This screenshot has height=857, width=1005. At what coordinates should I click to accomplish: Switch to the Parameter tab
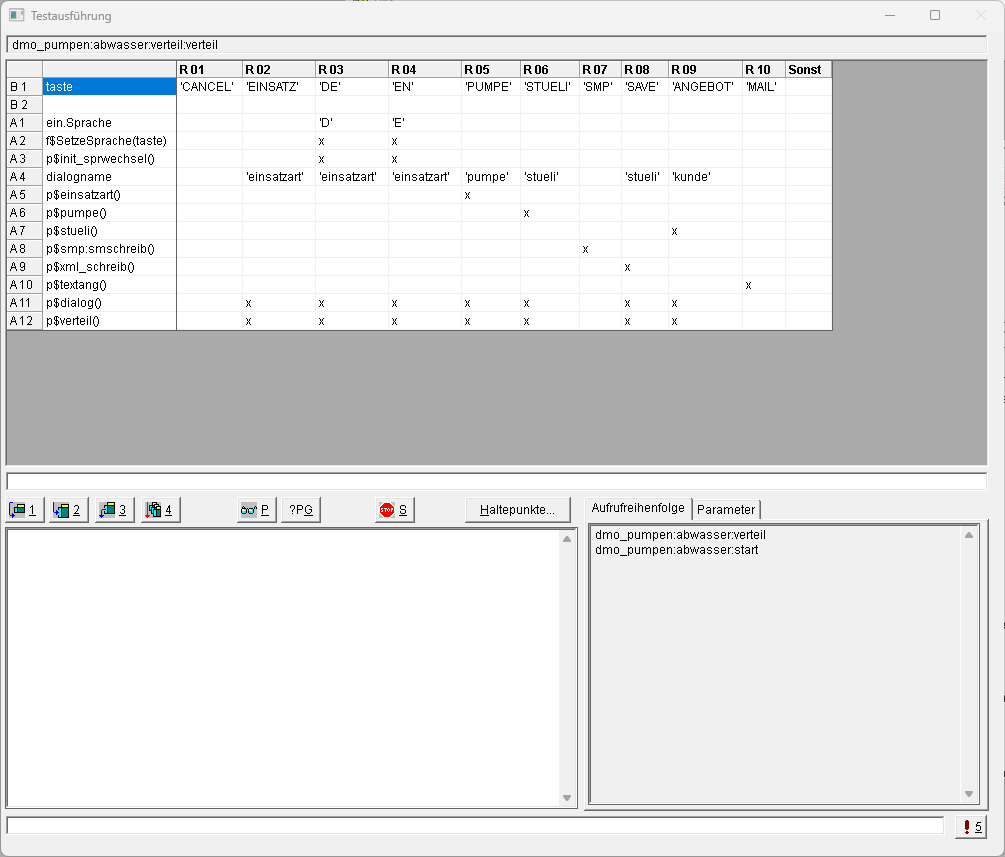pyautogui.click(x=727, y=510)
